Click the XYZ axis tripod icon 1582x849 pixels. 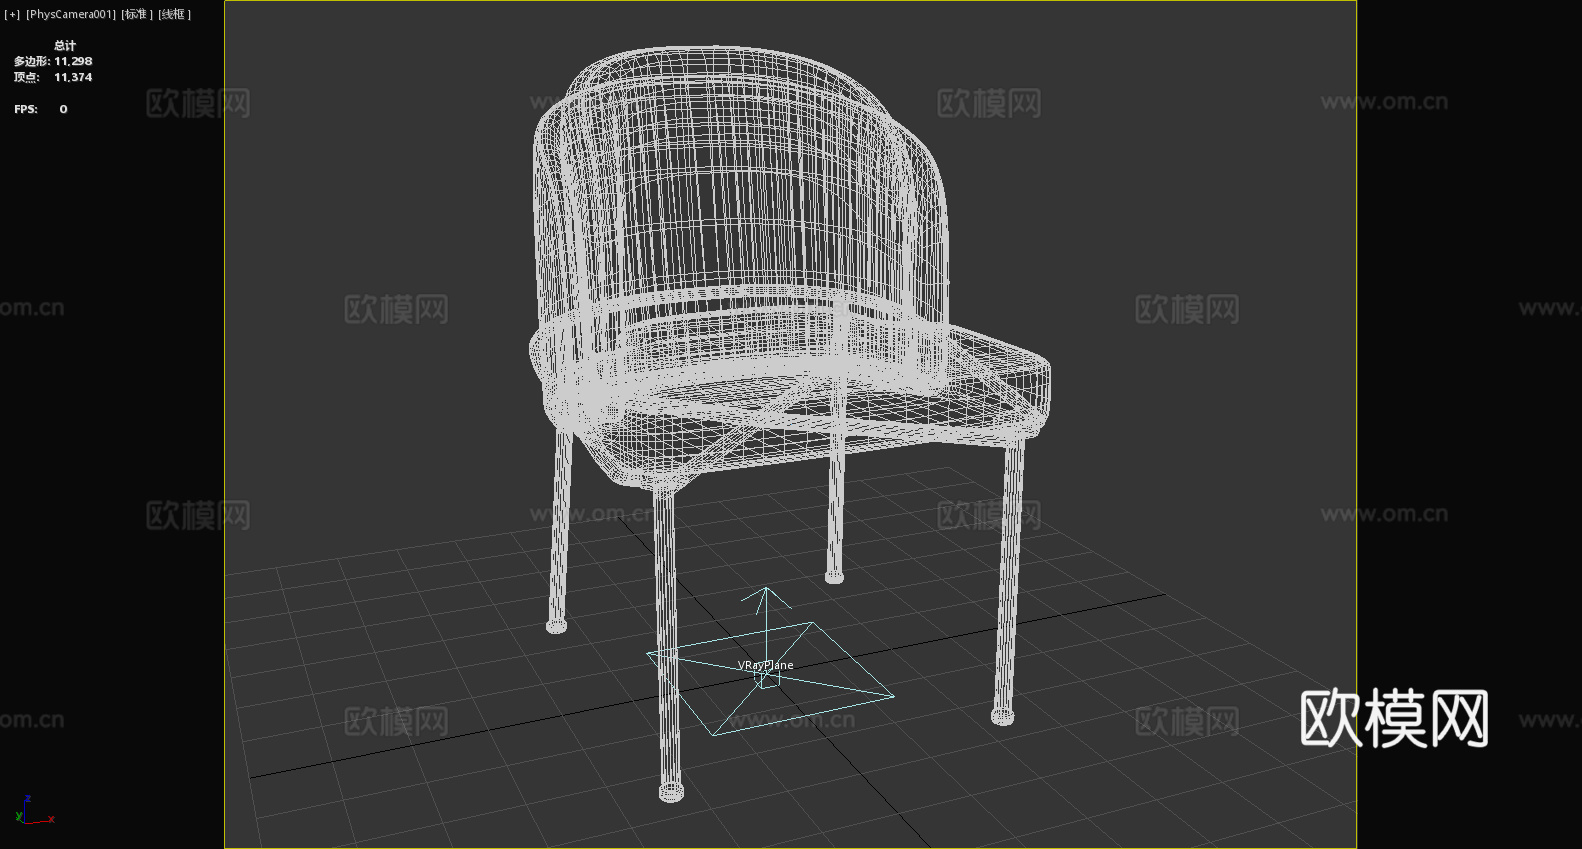34,810
